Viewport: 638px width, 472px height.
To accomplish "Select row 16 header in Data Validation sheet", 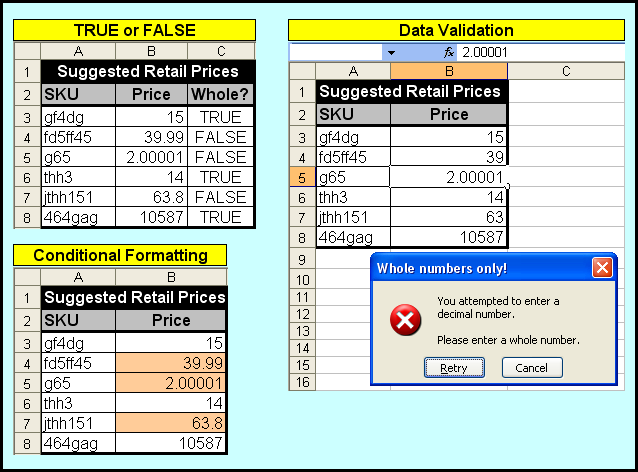I will (302, 382).
